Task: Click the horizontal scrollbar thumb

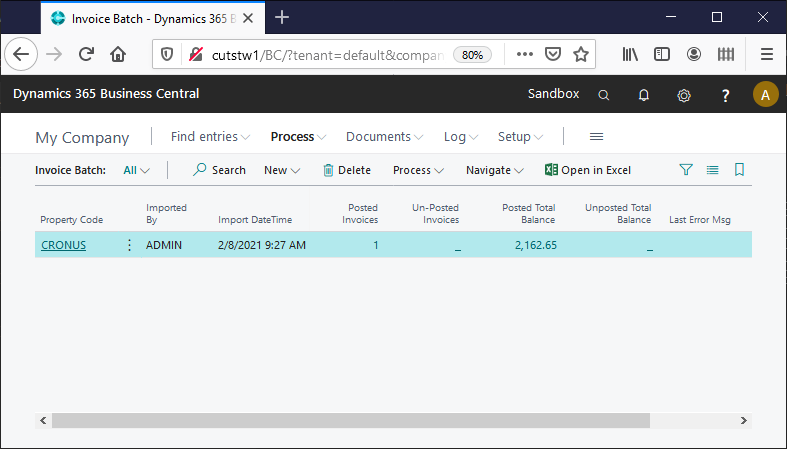Action: (351, 420)
